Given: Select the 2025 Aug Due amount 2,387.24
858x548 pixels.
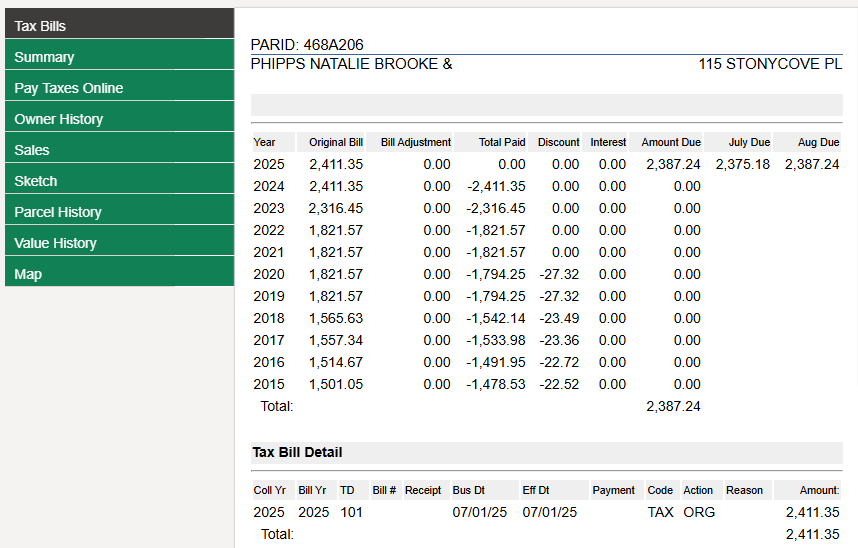Looking at the screenshot, I should point(811,164).
